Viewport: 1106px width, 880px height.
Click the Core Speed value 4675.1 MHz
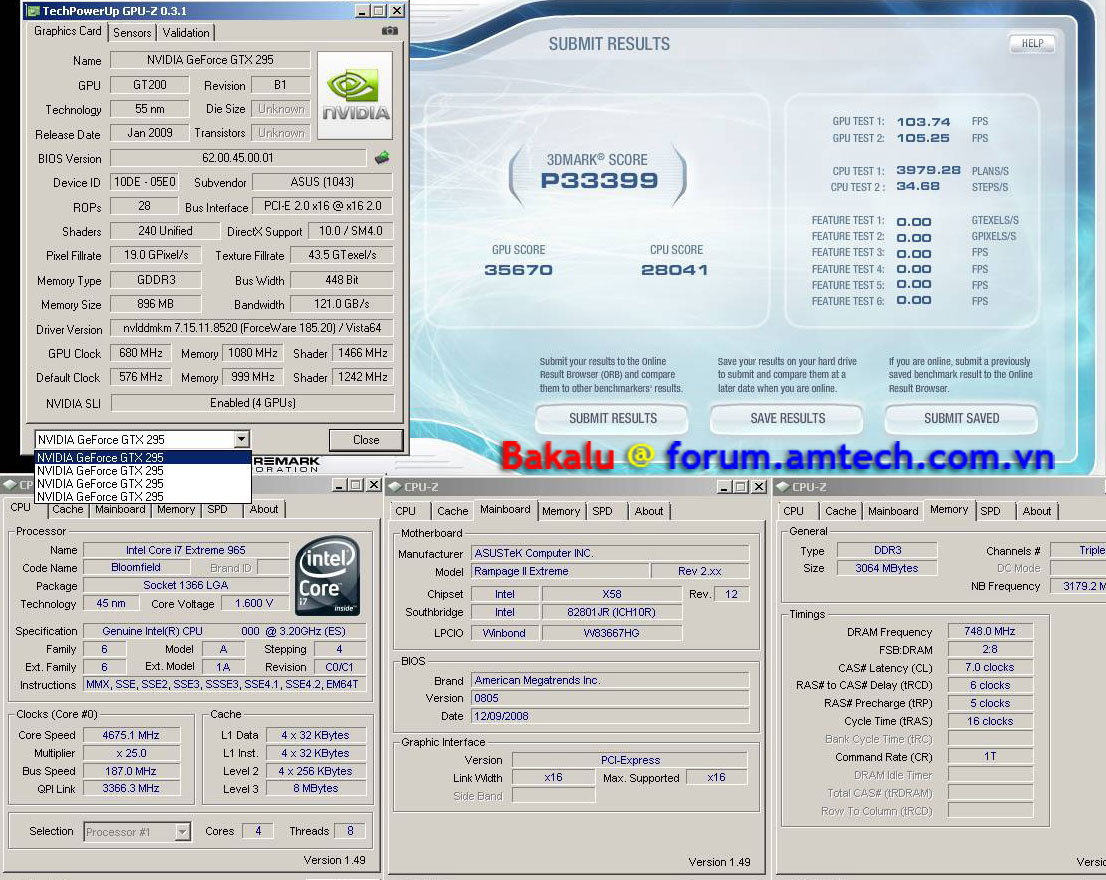pos(131,735)
